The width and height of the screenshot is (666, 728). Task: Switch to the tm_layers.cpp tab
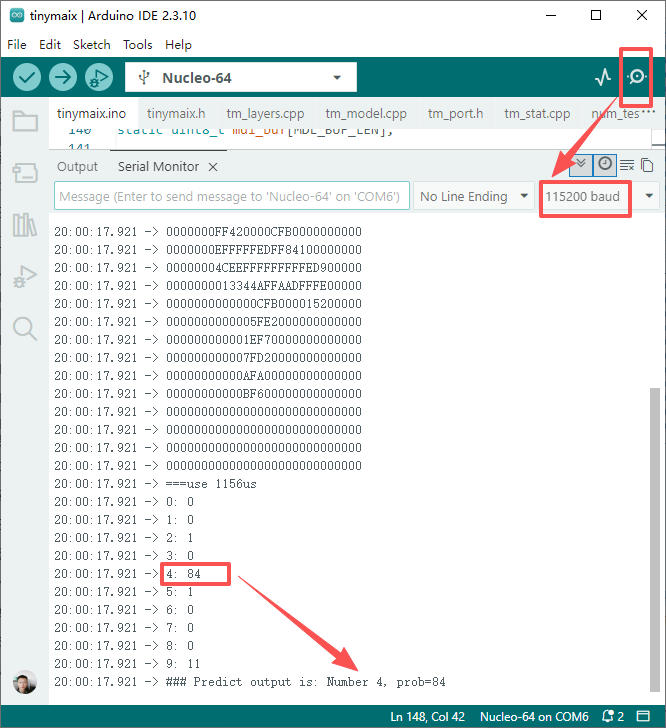tap(265, 113)
